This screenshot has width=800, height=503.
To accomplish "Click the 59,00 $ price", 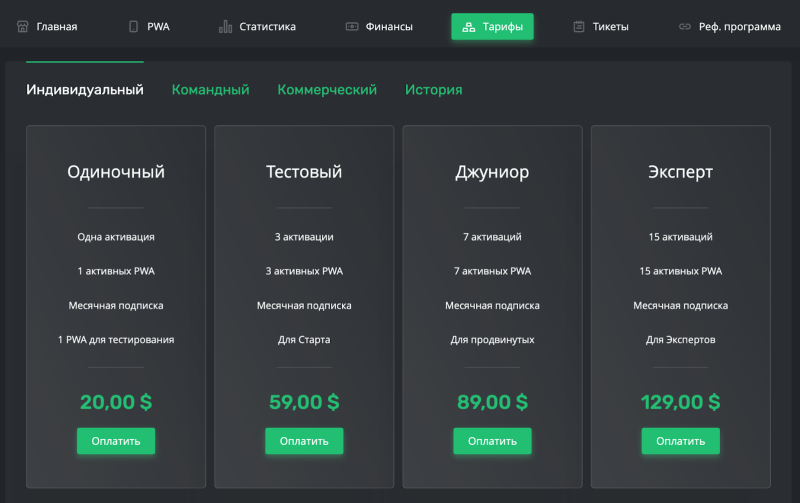I will click(x=304, y=402).
